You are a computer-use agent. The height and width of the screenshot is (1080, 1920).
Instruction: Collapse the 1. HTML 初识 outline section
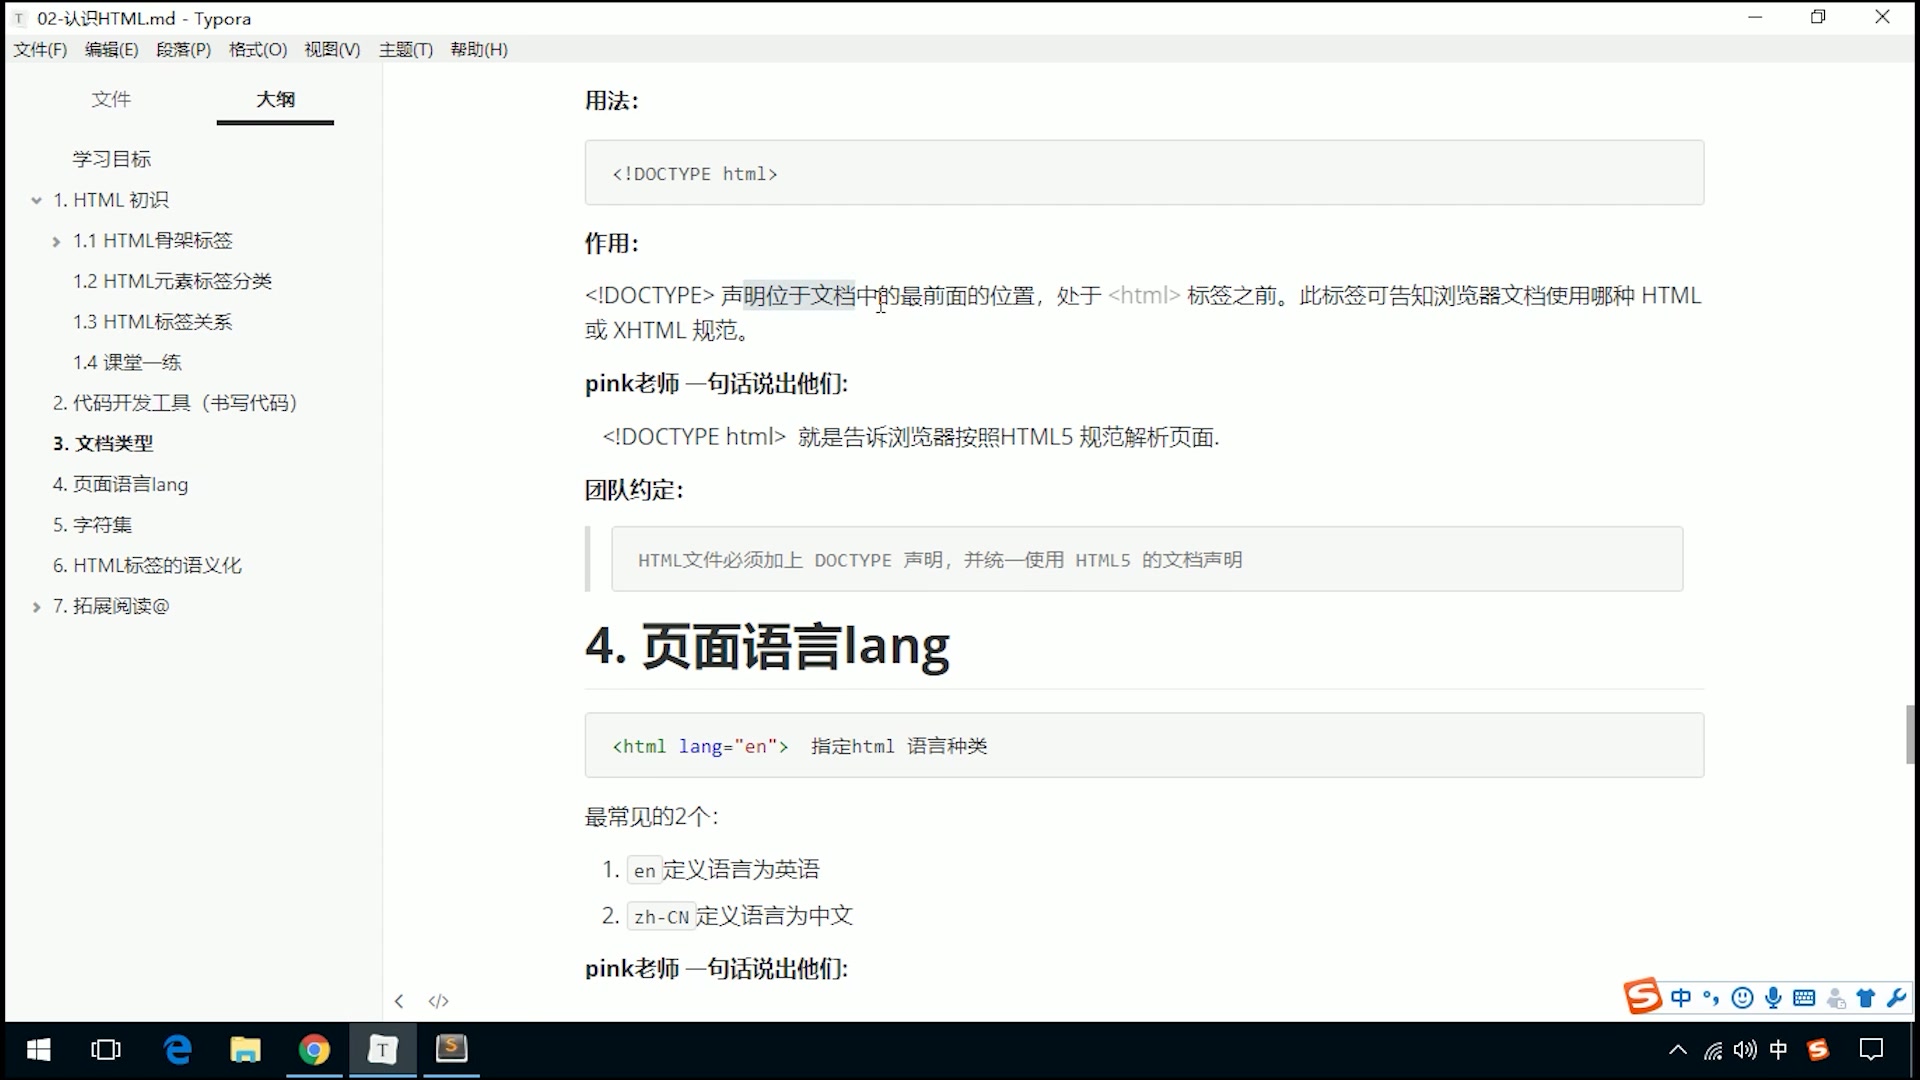[x=36, y=200]
